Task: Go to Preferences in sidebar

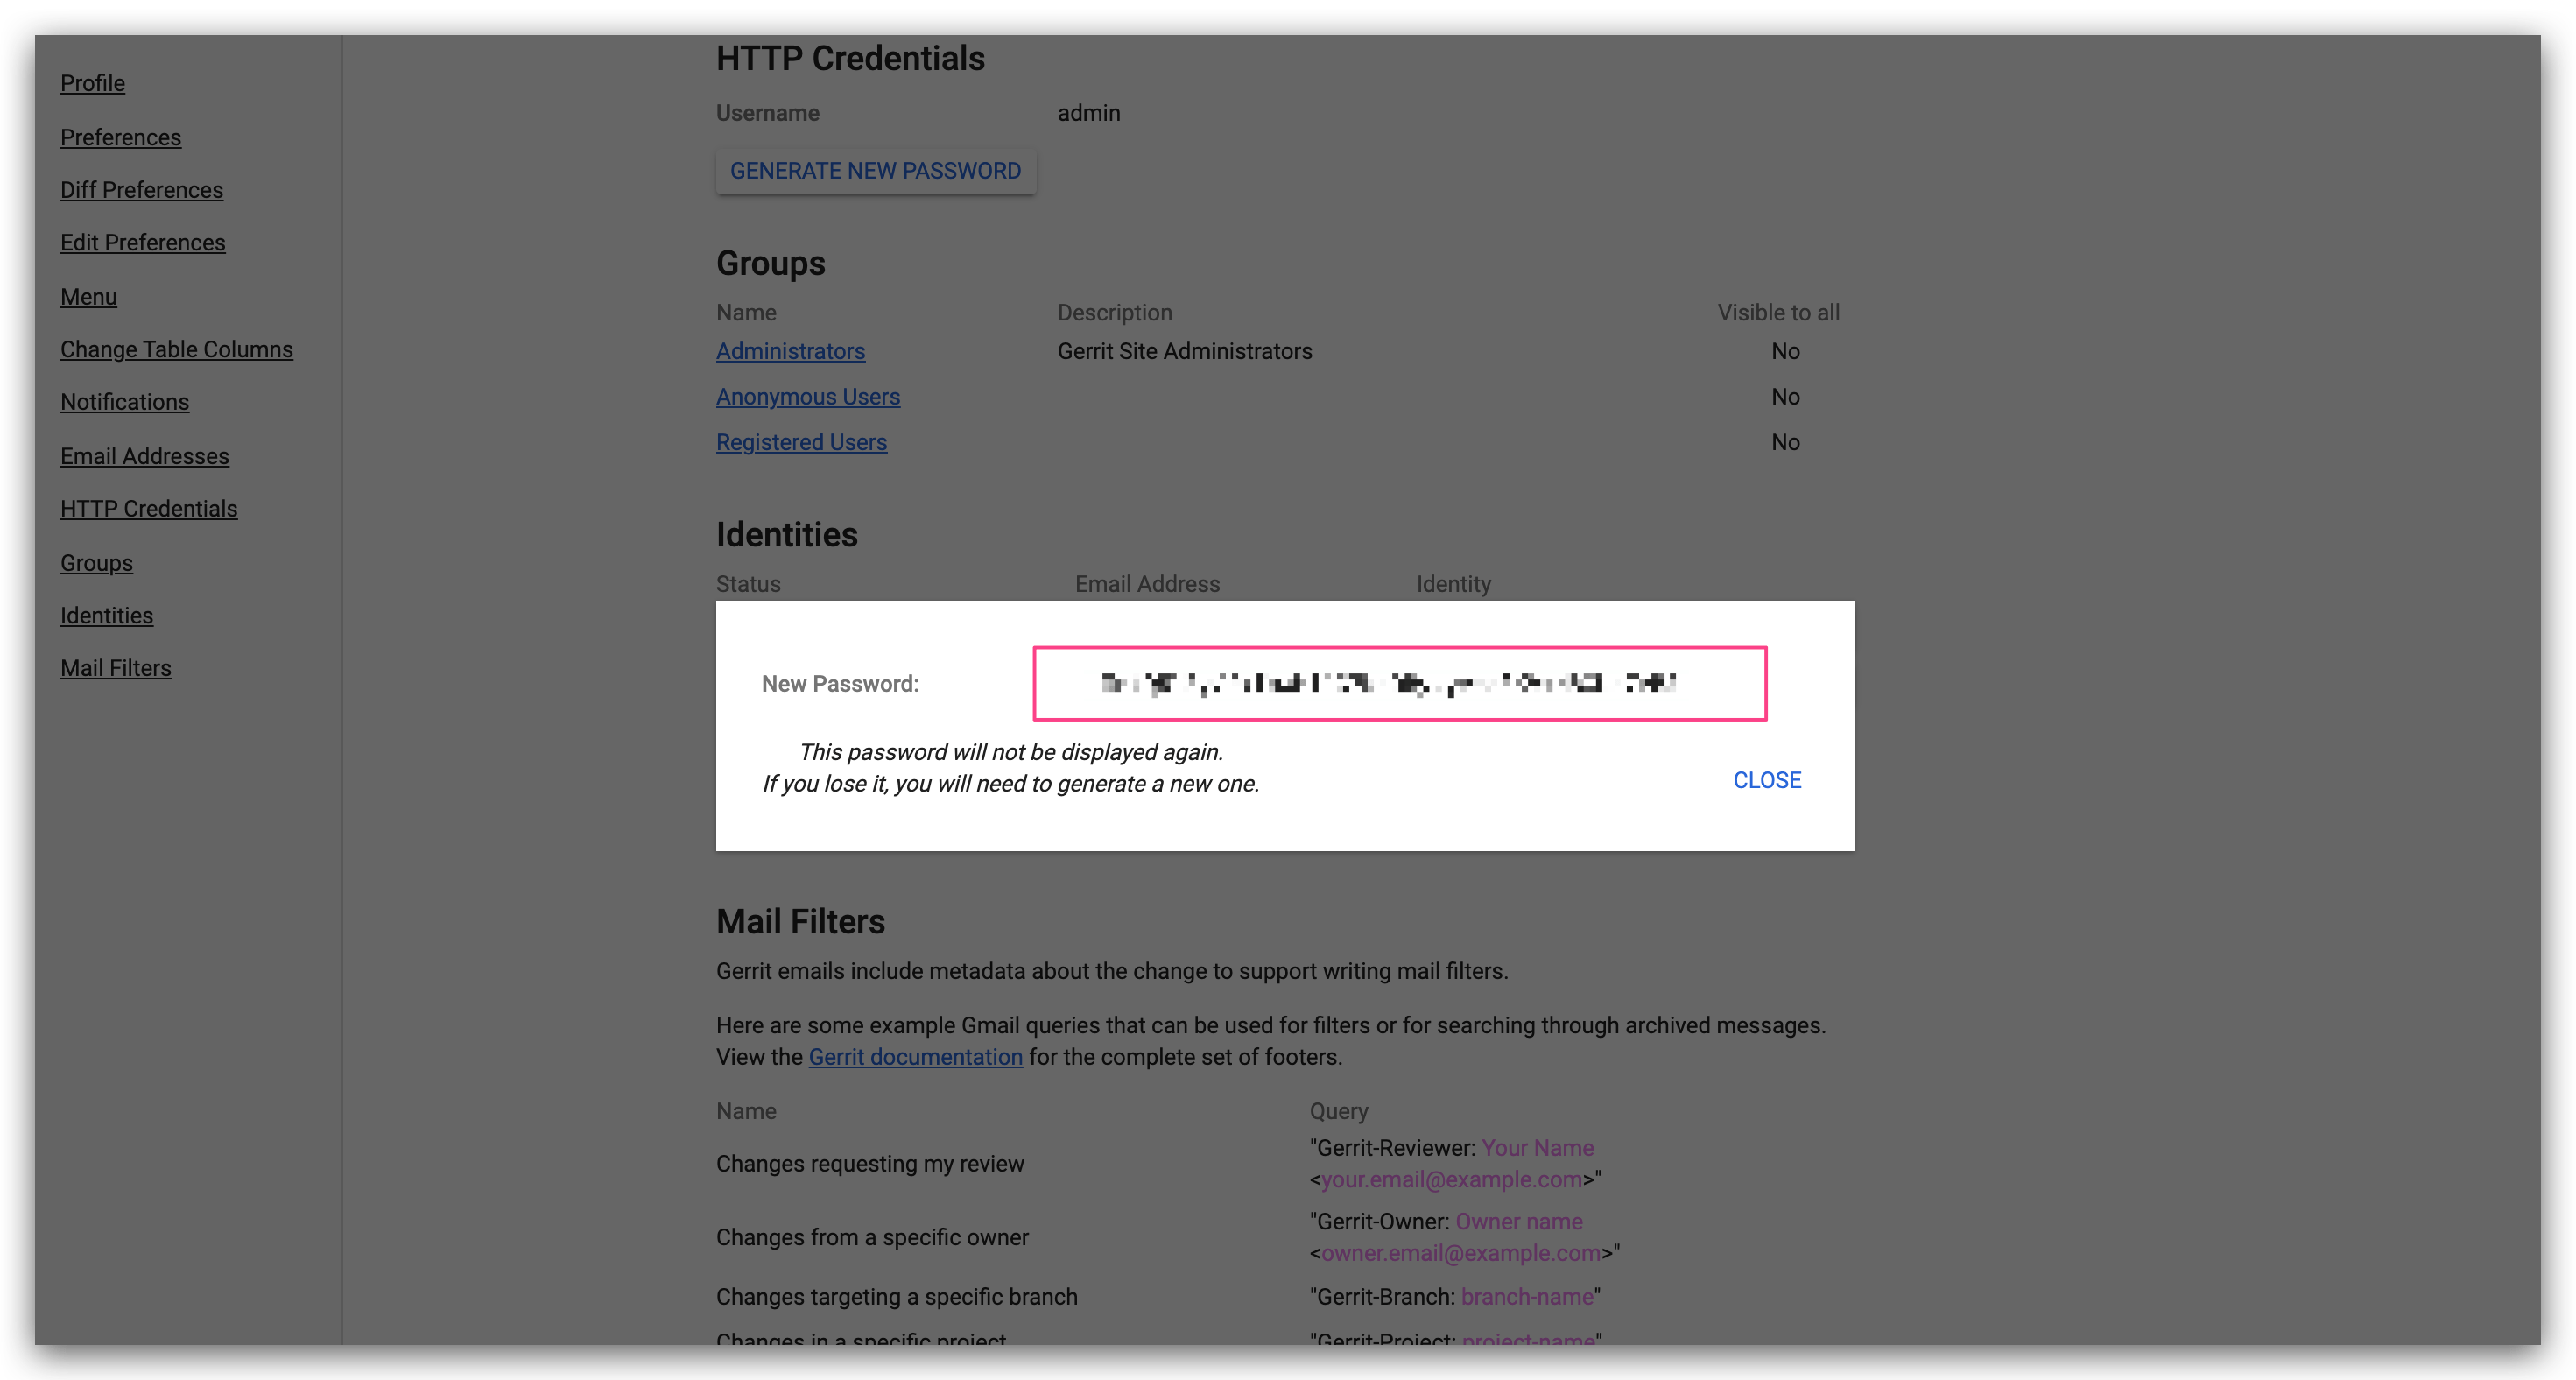Action: coord(120,137)
